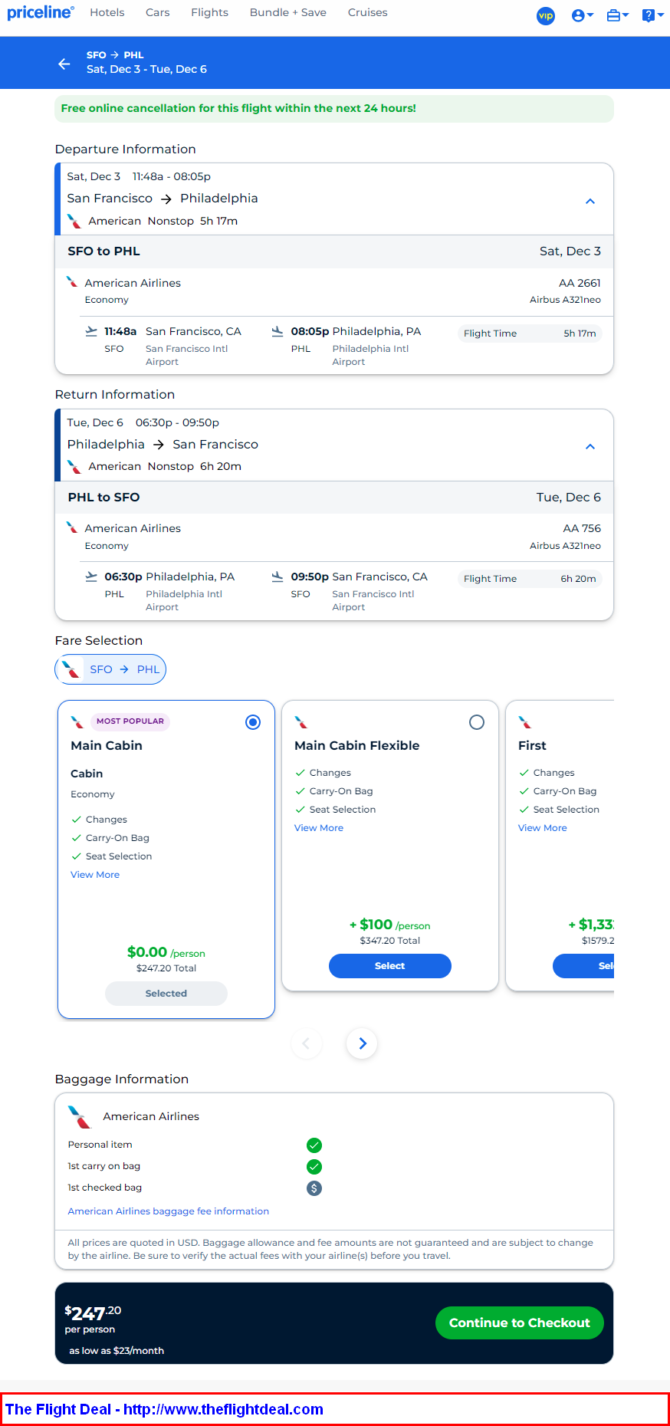Open the help question mark menu
The image size is (670, 1426).
coord(652,16)
